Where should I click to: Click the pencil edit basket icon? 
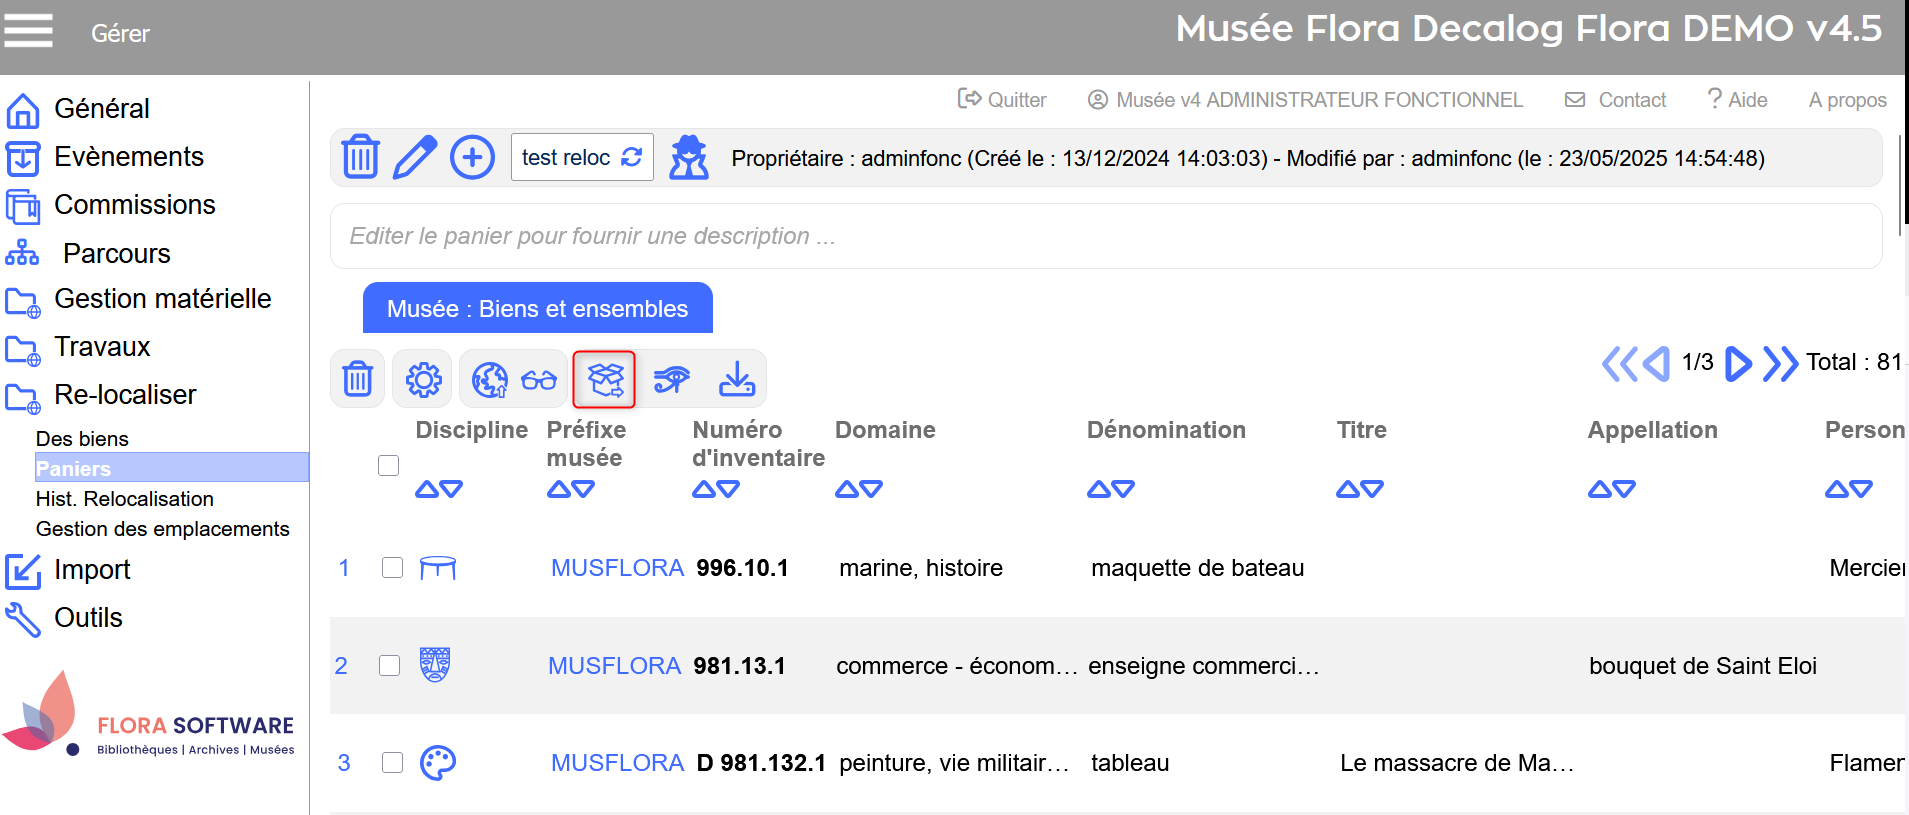pos(415,157)
